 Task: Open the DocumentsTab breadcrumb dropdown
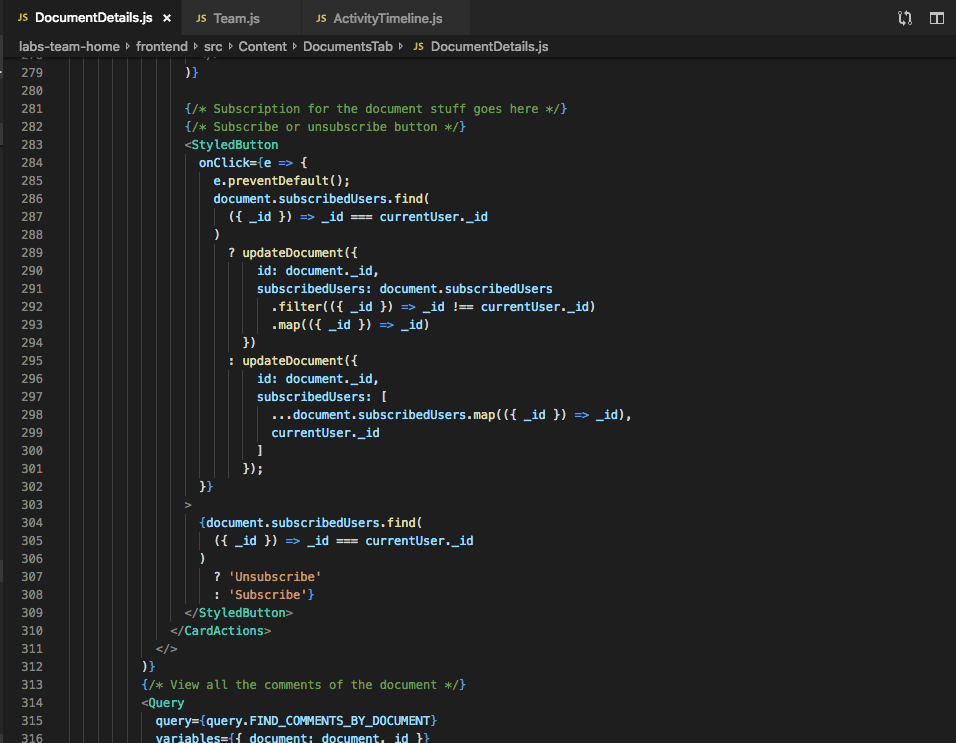347,47
